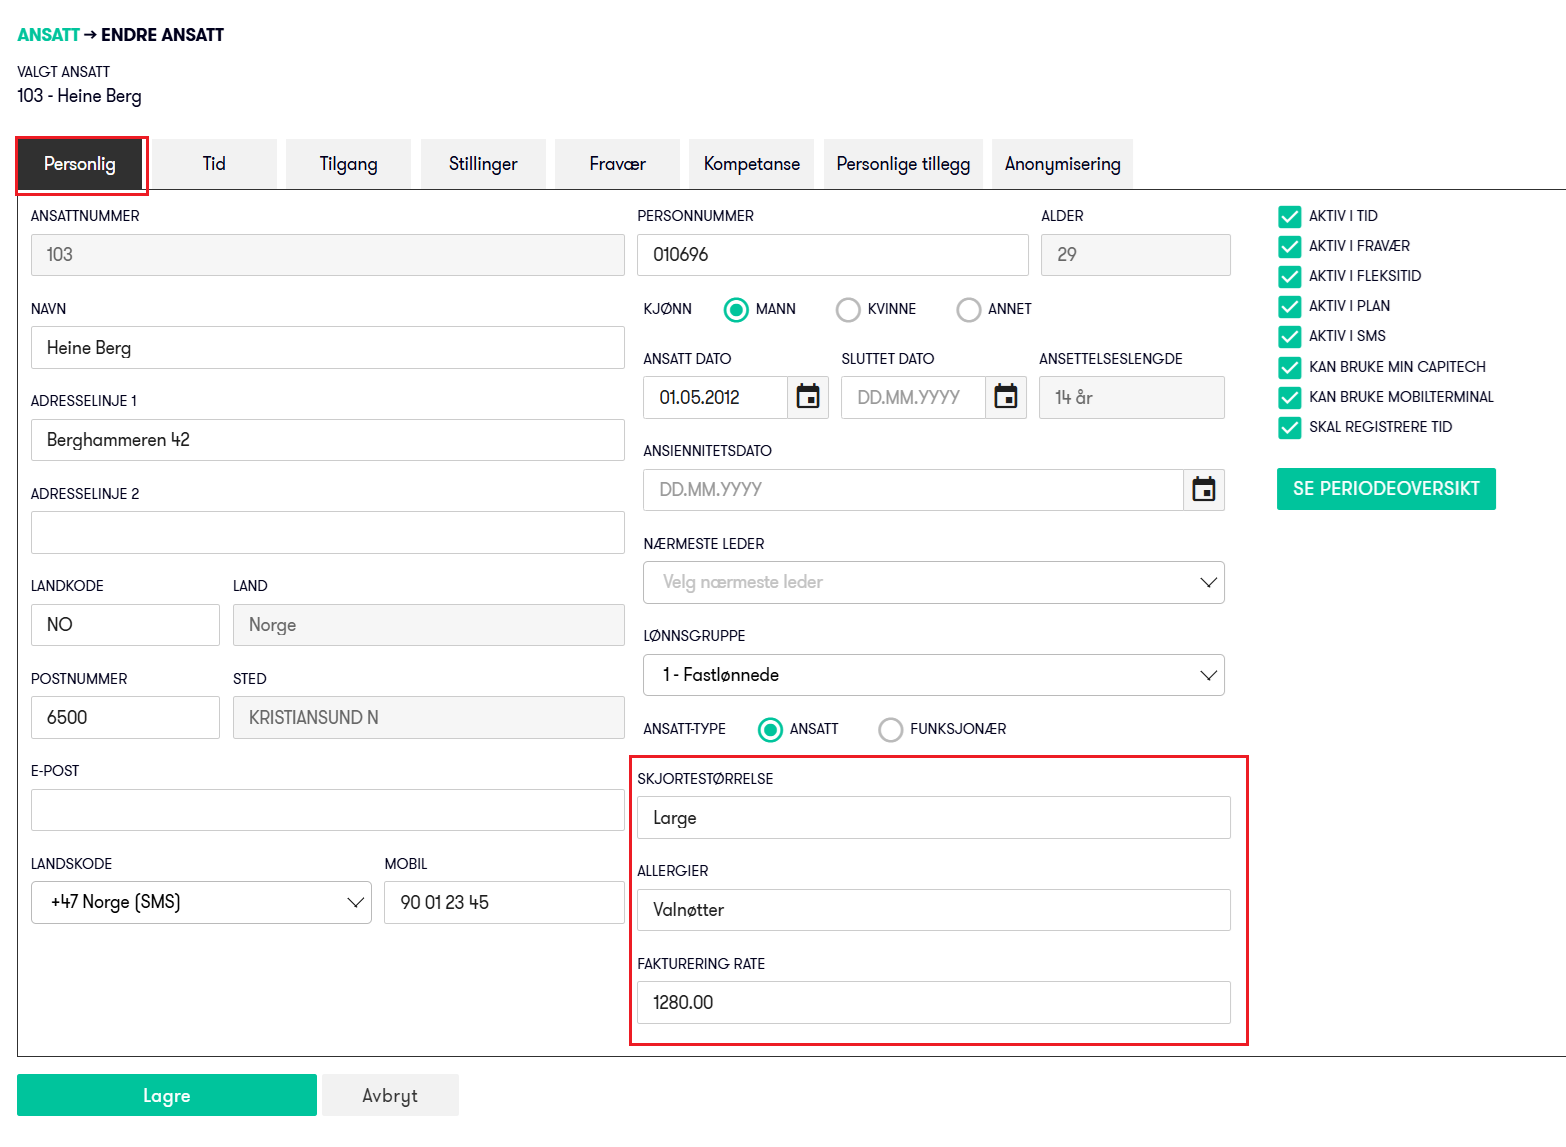Go to Personlige tillegg tab
The height and width of the screenshot is (1147, 1566).
coord(903,164)
